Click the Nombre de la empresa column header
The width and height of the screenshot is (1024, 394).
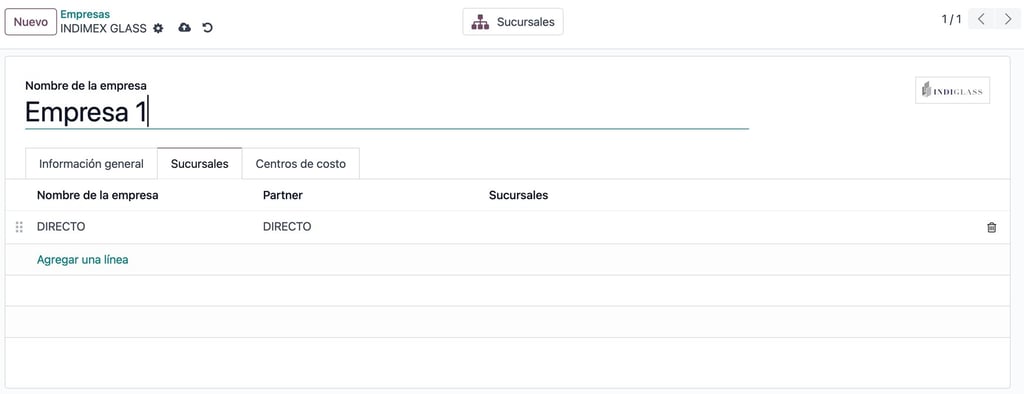[97, 195]
